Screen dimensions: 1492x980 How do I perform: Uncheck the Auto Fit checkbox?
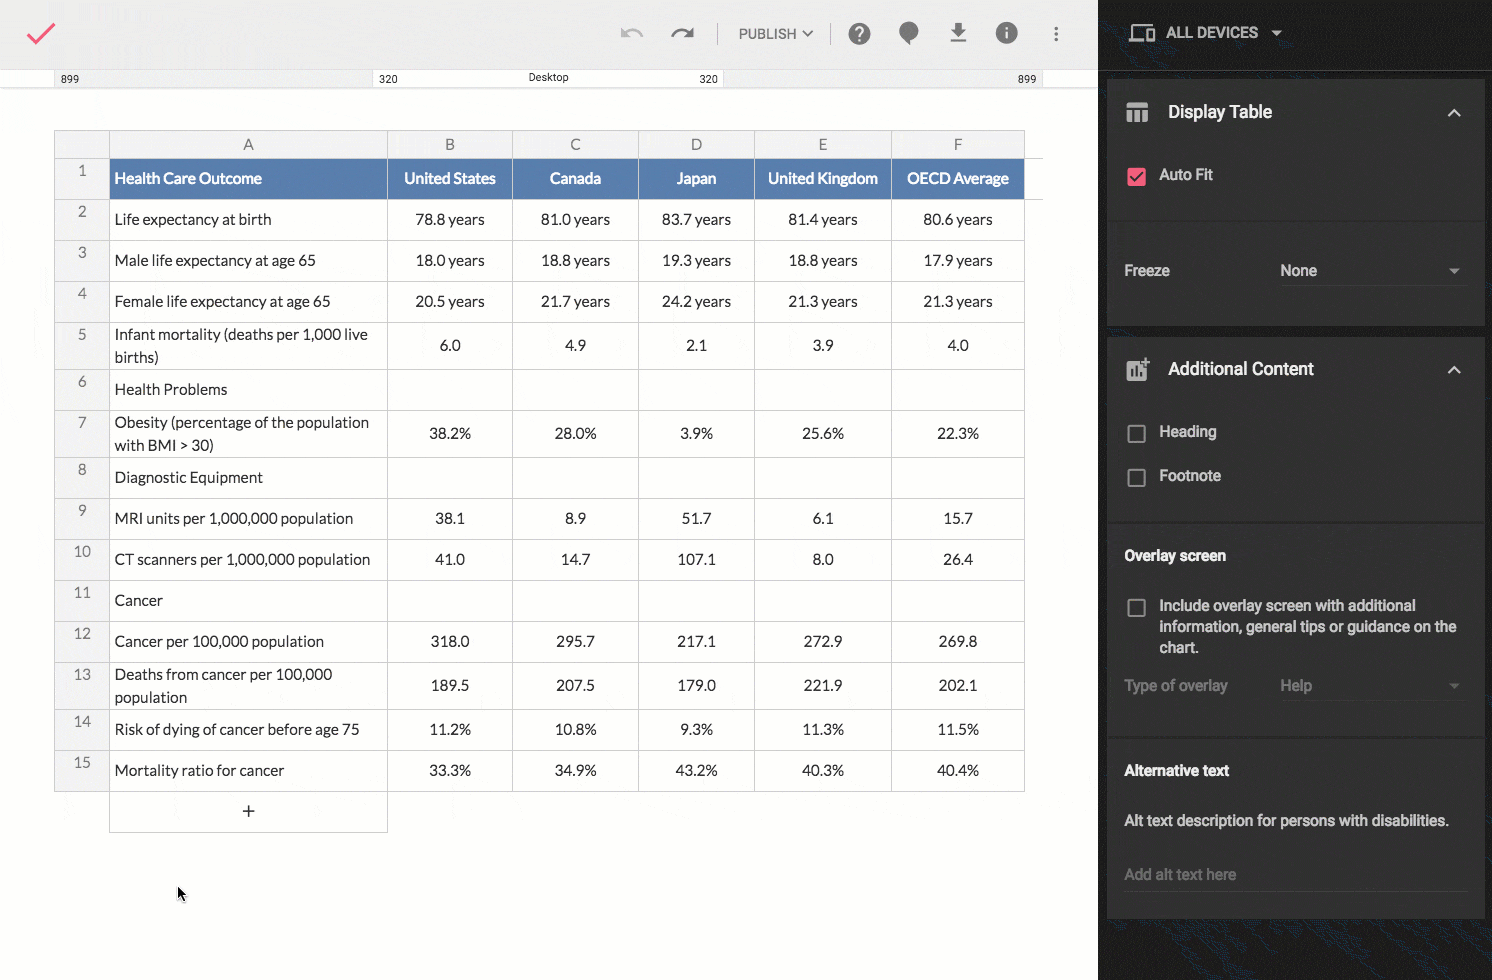click(1137, 177)
